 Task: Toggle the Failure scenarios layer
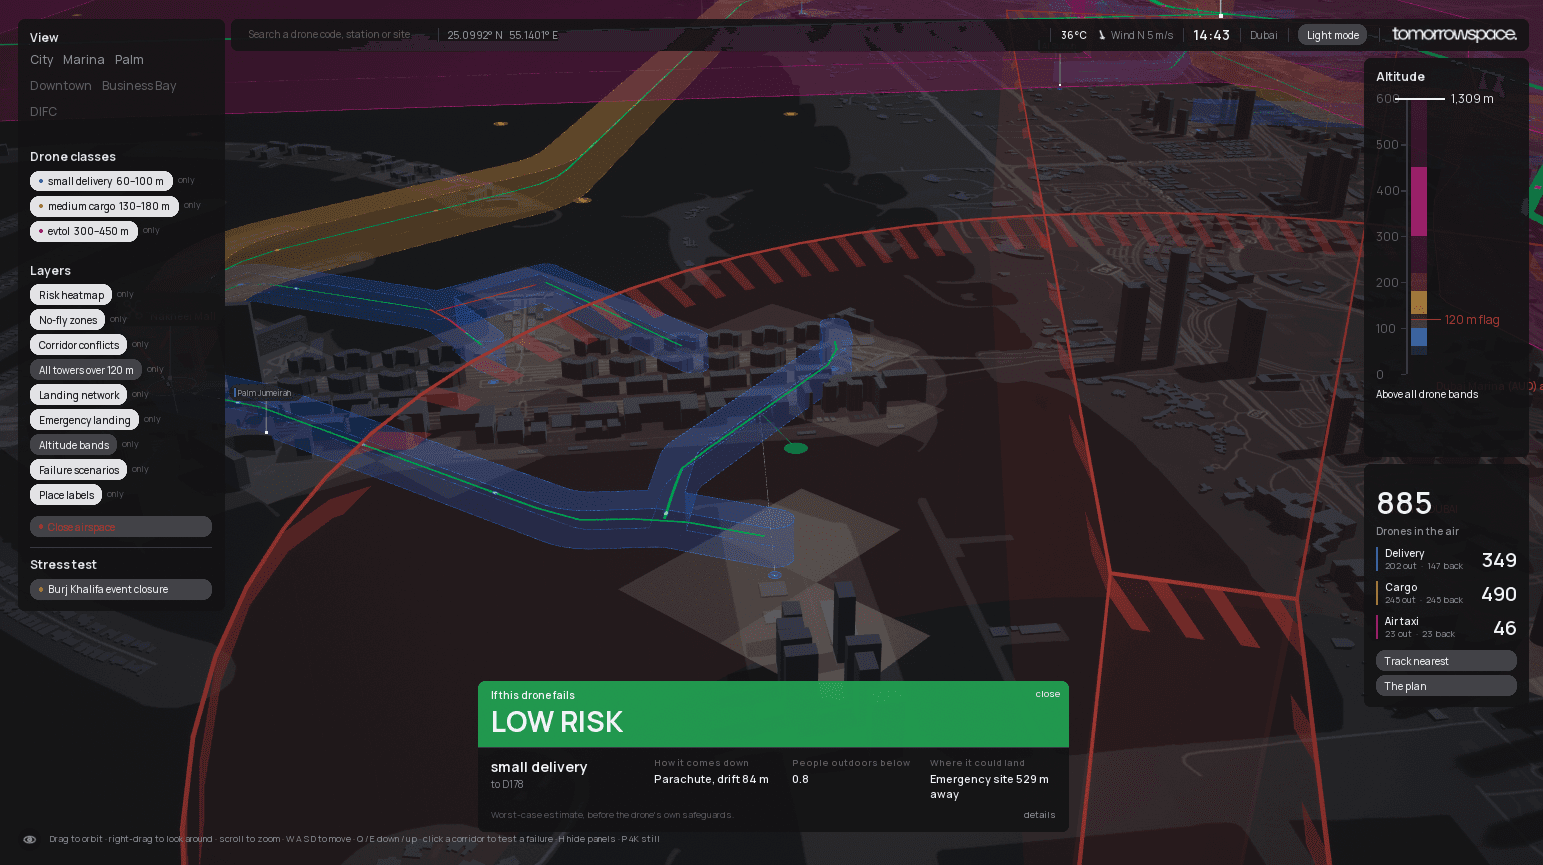78,470
